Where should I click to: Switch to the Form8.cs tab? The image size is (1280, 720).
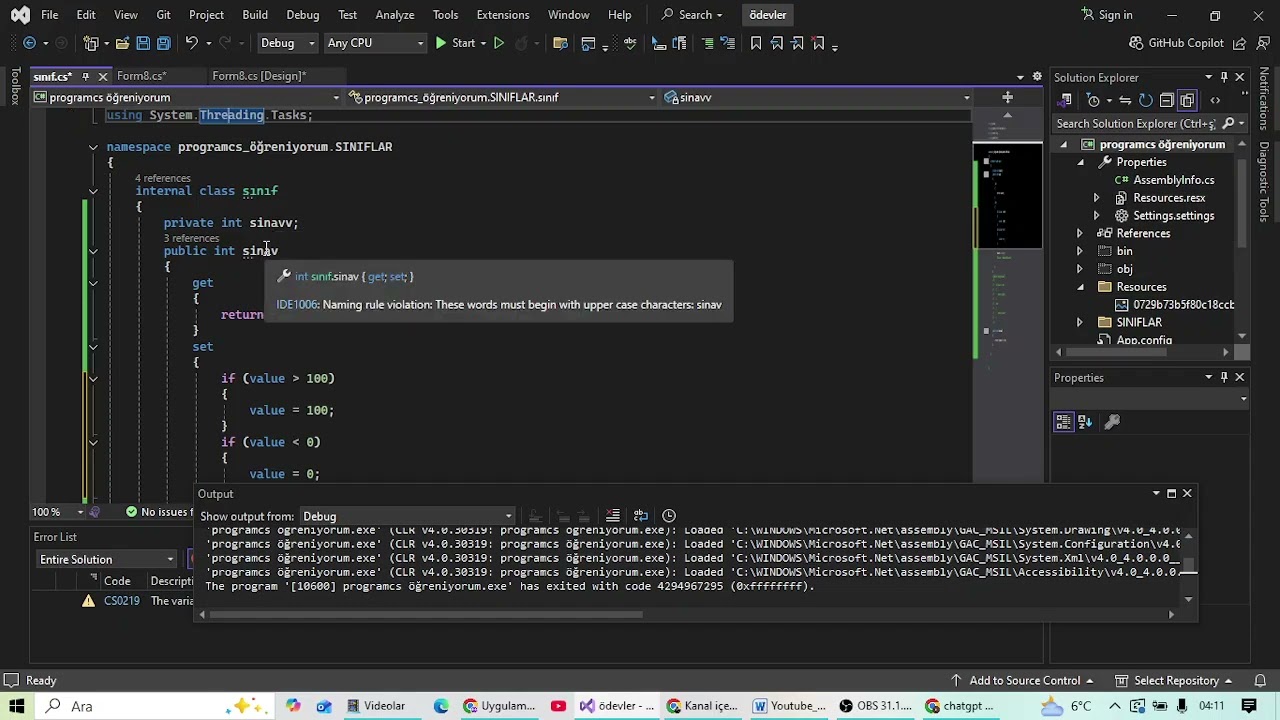(141, 76)
